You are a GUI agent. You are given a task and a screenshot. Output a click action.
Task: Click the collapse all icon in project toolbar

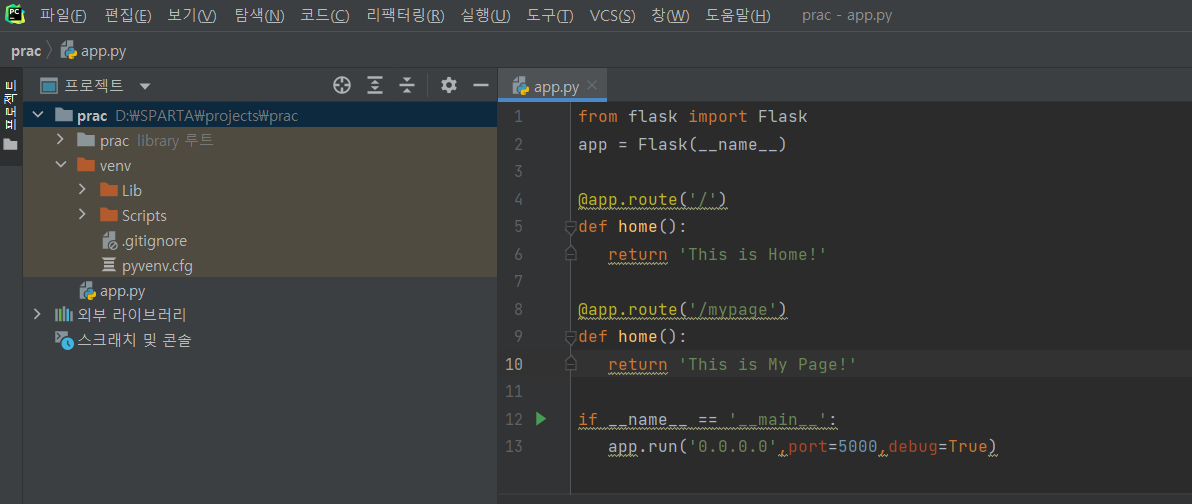tap(407, 85)
